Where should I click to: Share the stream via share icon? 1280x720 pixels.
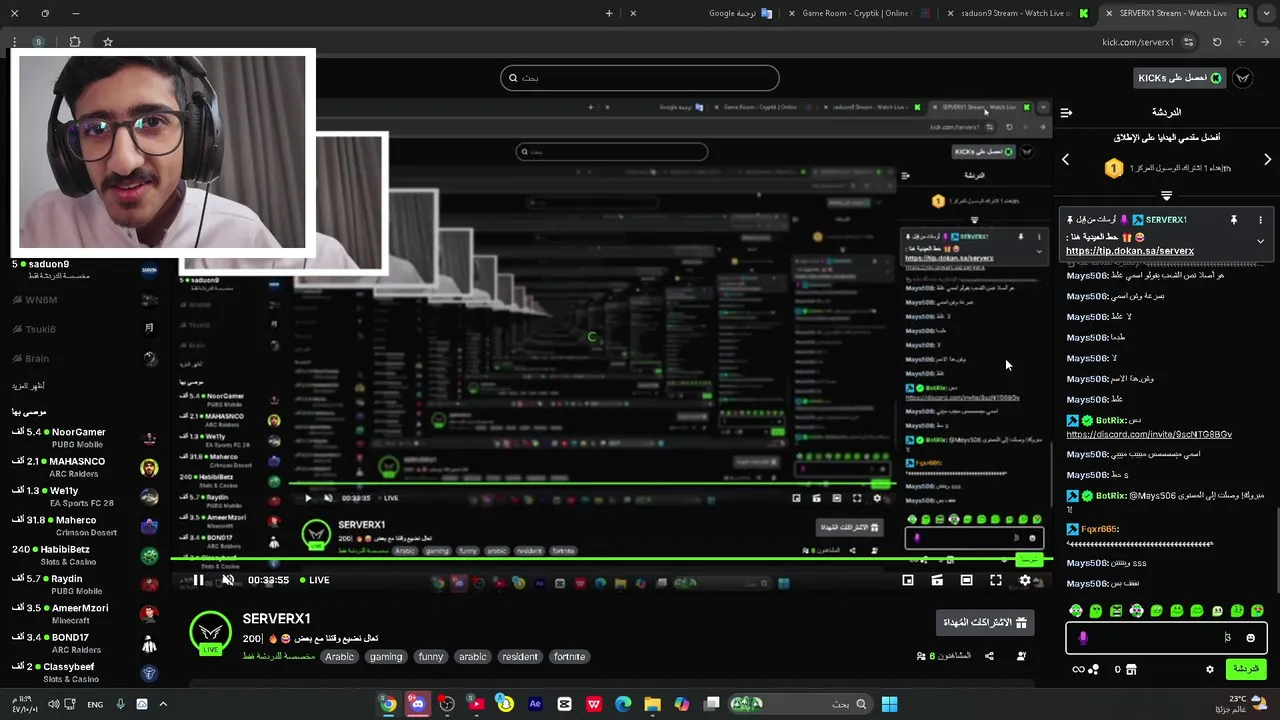coord(989,656)
